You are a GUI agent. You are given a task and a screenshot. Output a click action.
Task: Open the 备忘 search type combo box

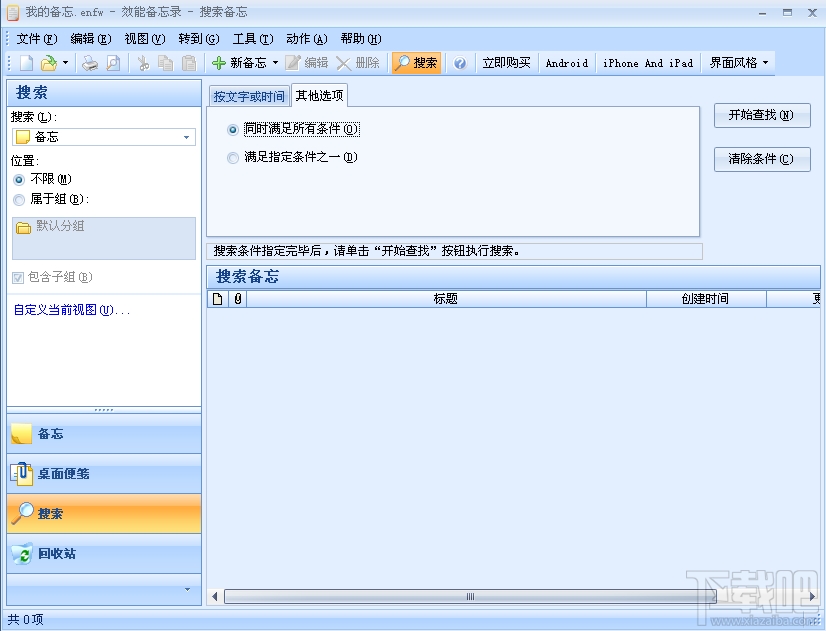coord(104,137)
